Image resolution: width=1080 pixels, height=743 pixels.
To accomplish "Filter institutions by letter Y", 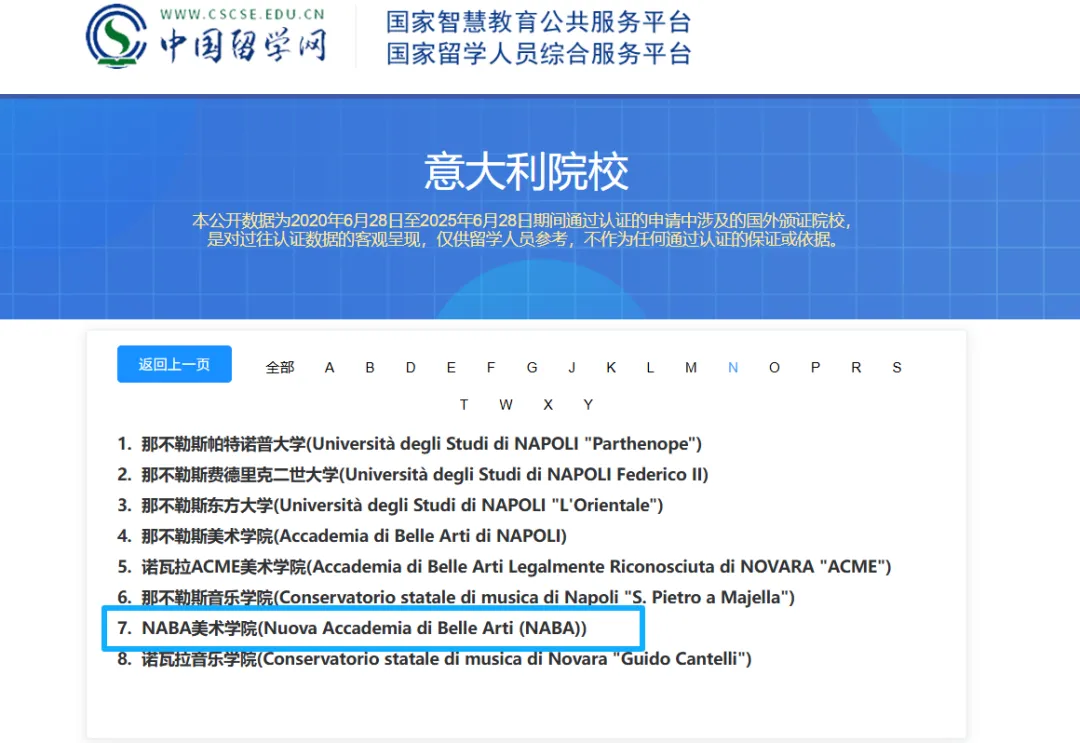I will pyautogui.click(x=588, y=405).
